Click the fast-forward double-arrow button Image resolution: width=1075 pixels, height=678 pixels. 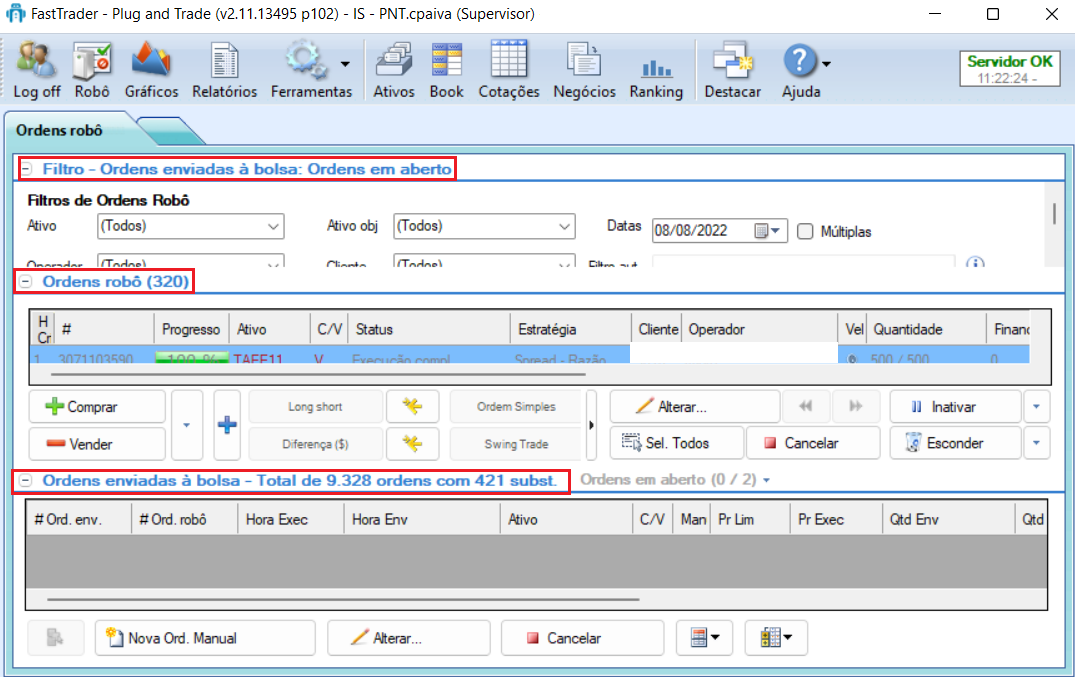[856, 407]
